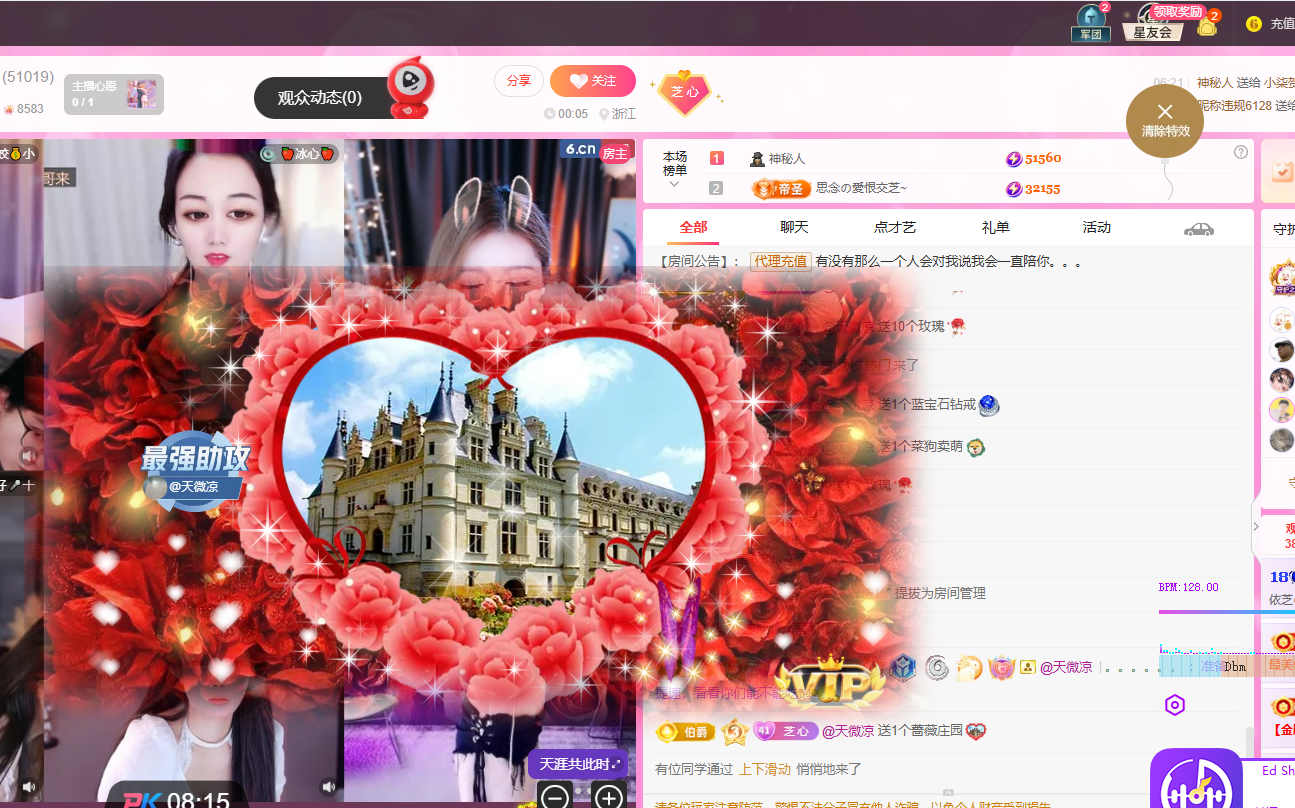This screenshot has width=1295, height=808.
Task: Click the purple hexagon settings icon
Action: tap(1175, 705)
